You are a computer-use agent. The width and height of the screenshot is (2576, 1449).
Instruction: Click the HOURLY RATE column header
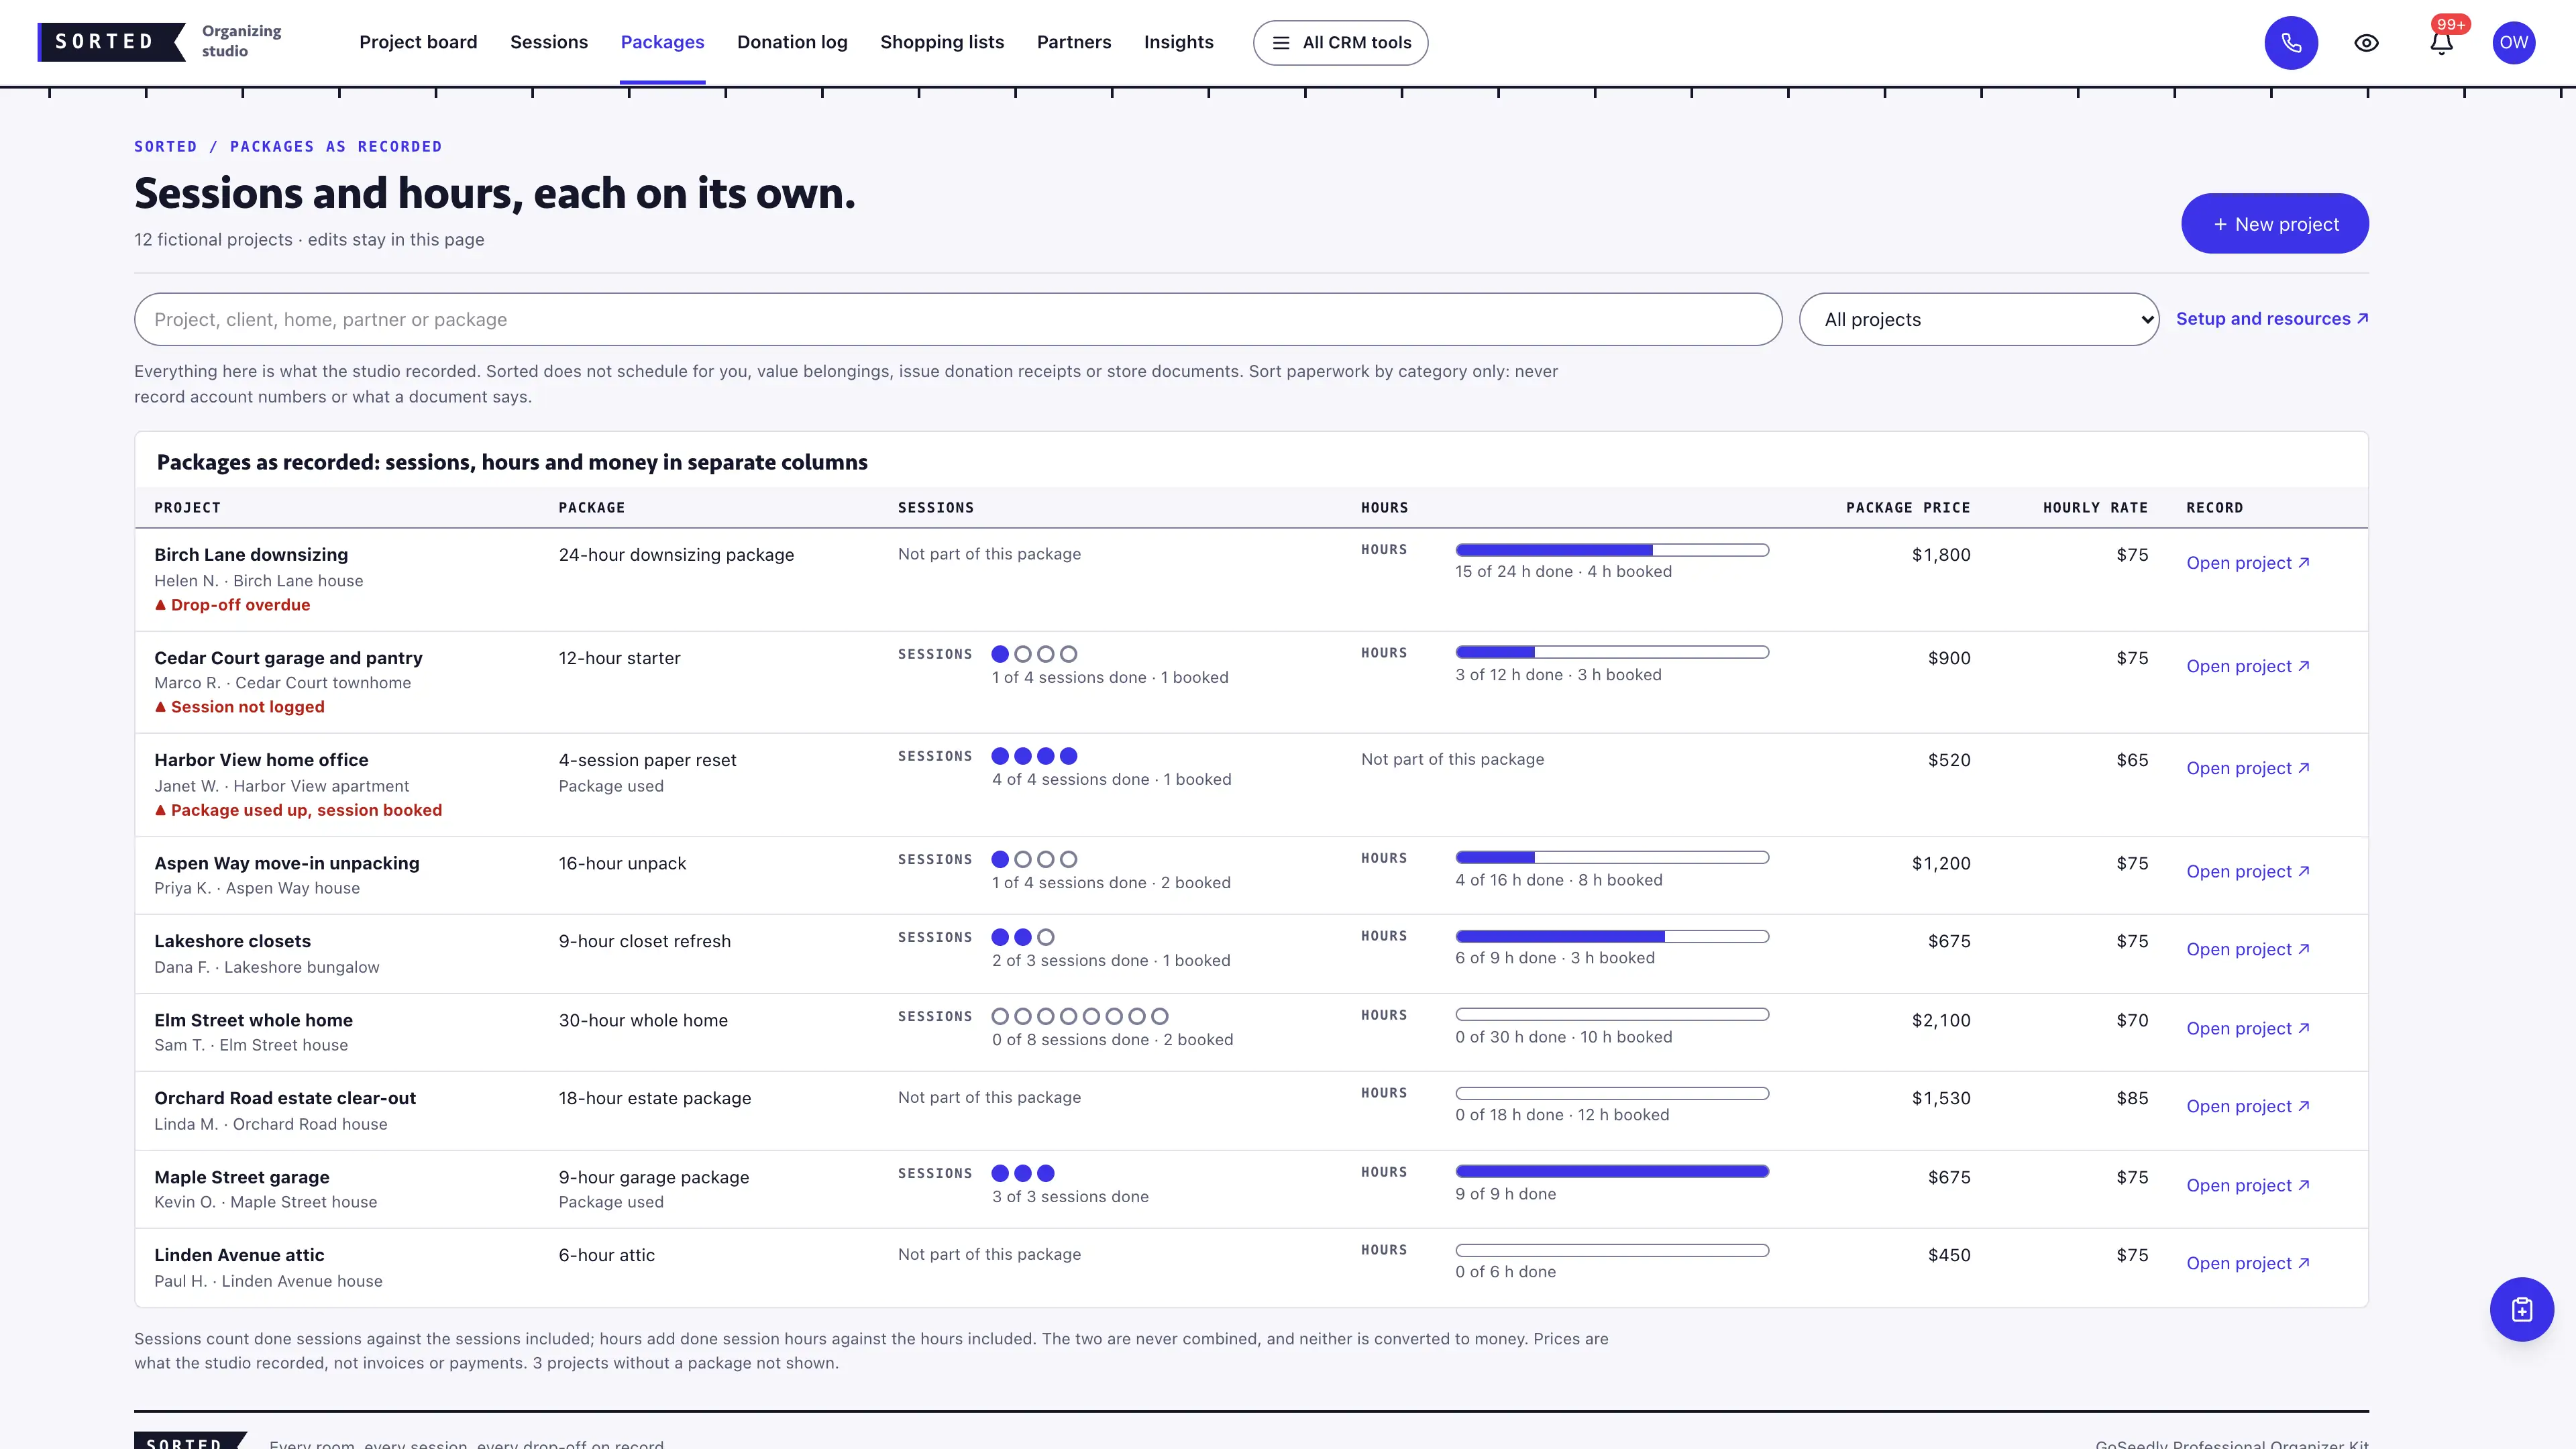click(x=2095, y=508)
